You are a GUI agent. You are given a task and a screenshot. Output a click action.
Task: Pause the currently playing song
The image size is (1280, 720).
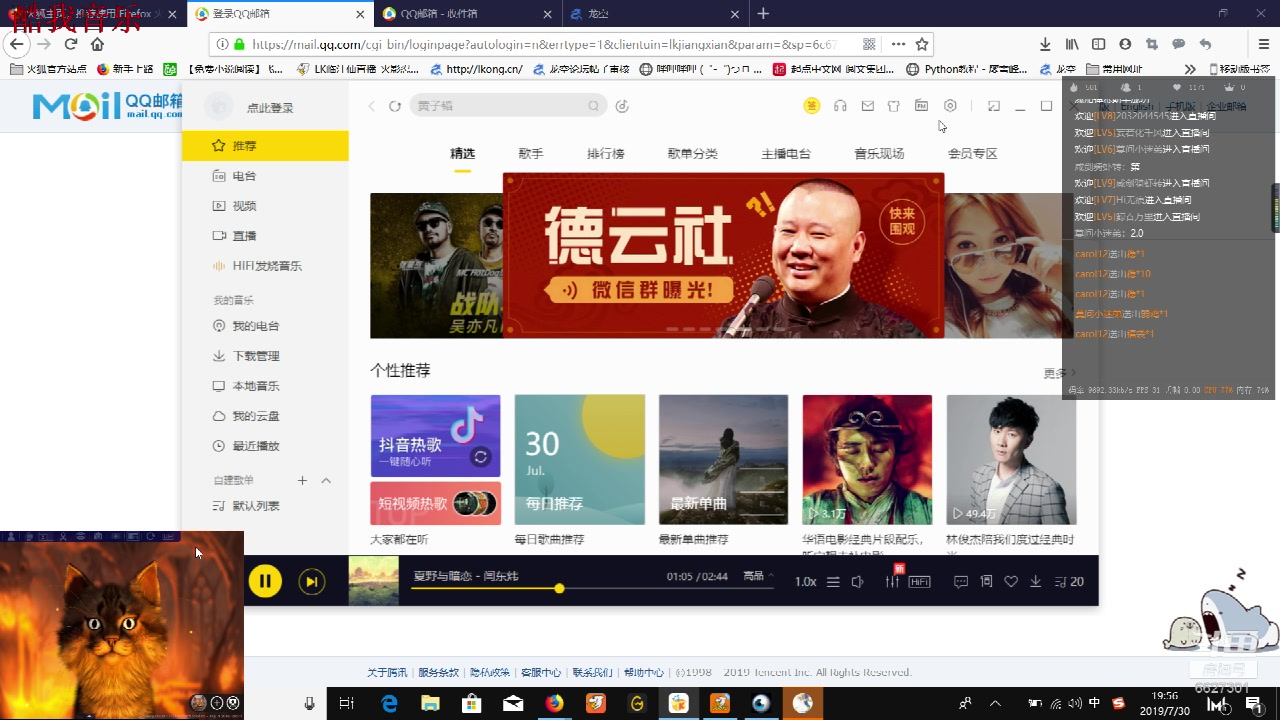(x=265, y=581)
